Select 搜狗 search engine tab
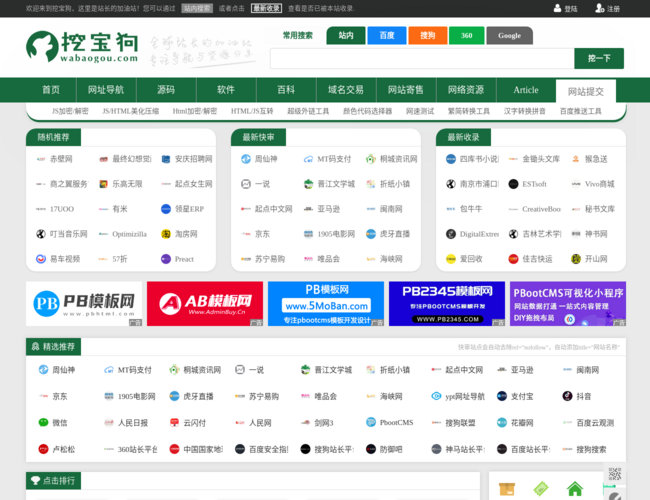 (427, 35)
